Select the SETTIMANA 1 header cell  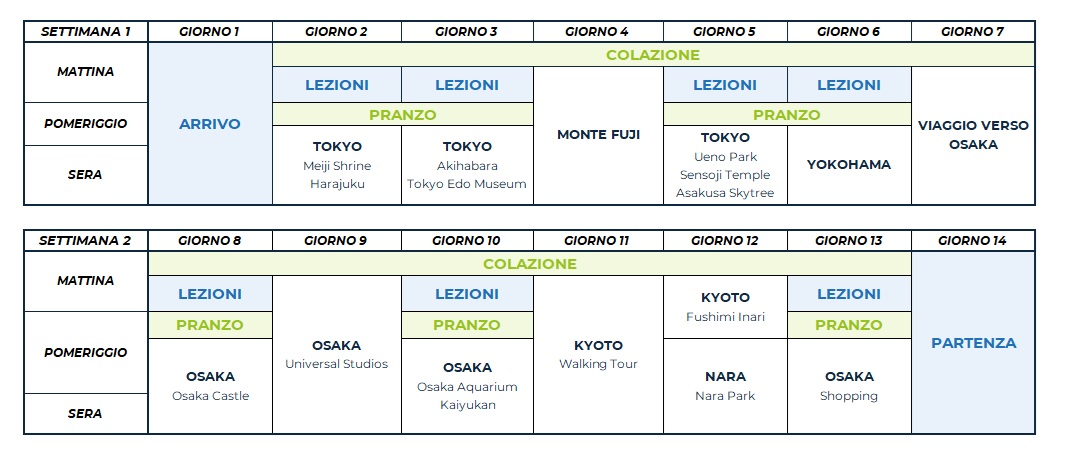86,31
